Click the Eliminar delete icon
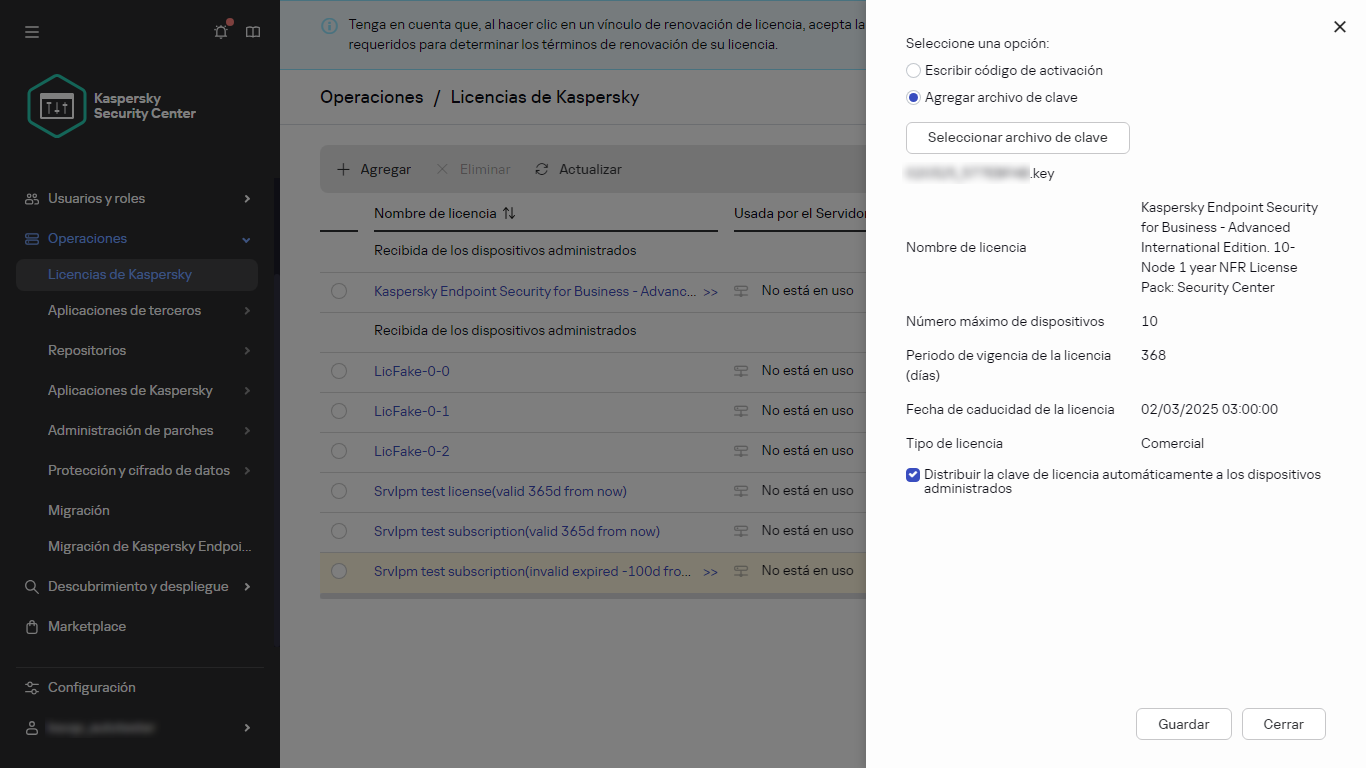1366x768 pixels. [x=442, y=169]
